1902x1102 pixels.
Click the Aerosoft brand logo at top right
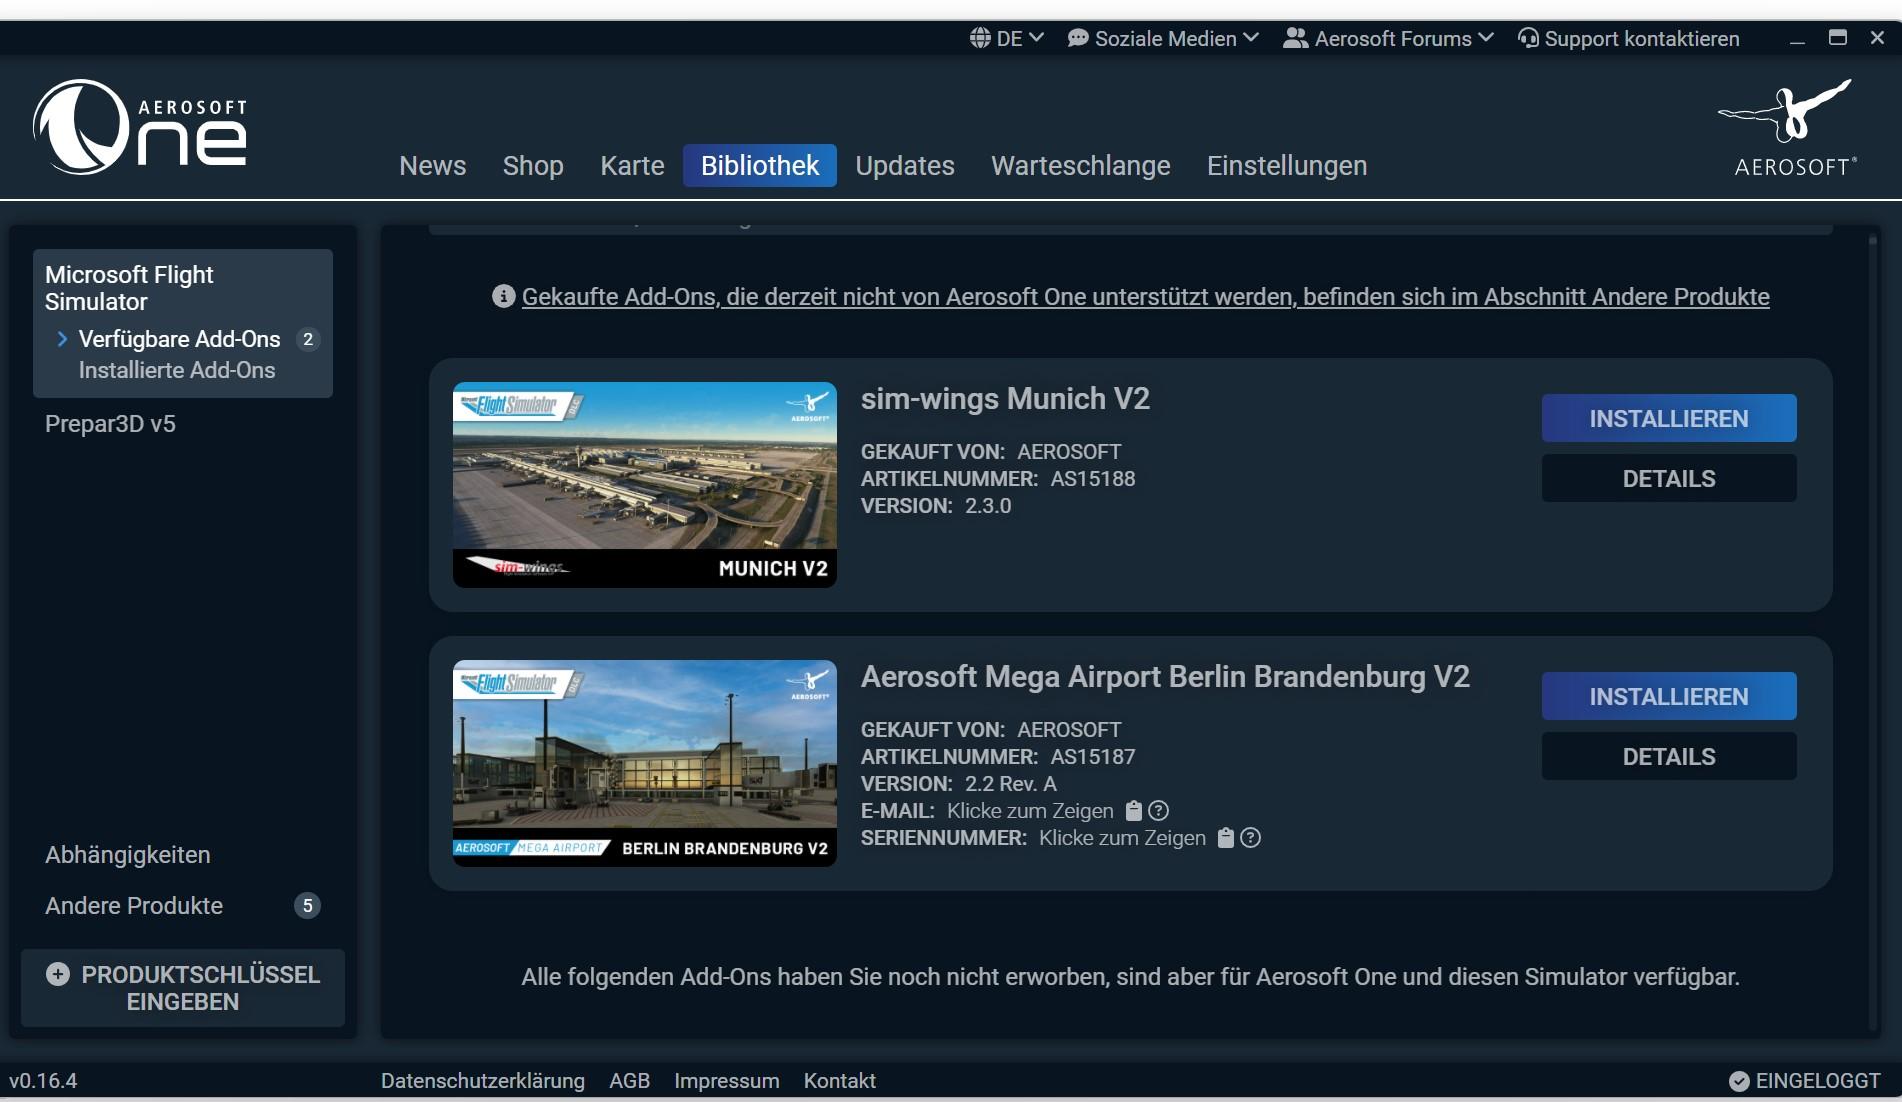[x=1788, y=128]
